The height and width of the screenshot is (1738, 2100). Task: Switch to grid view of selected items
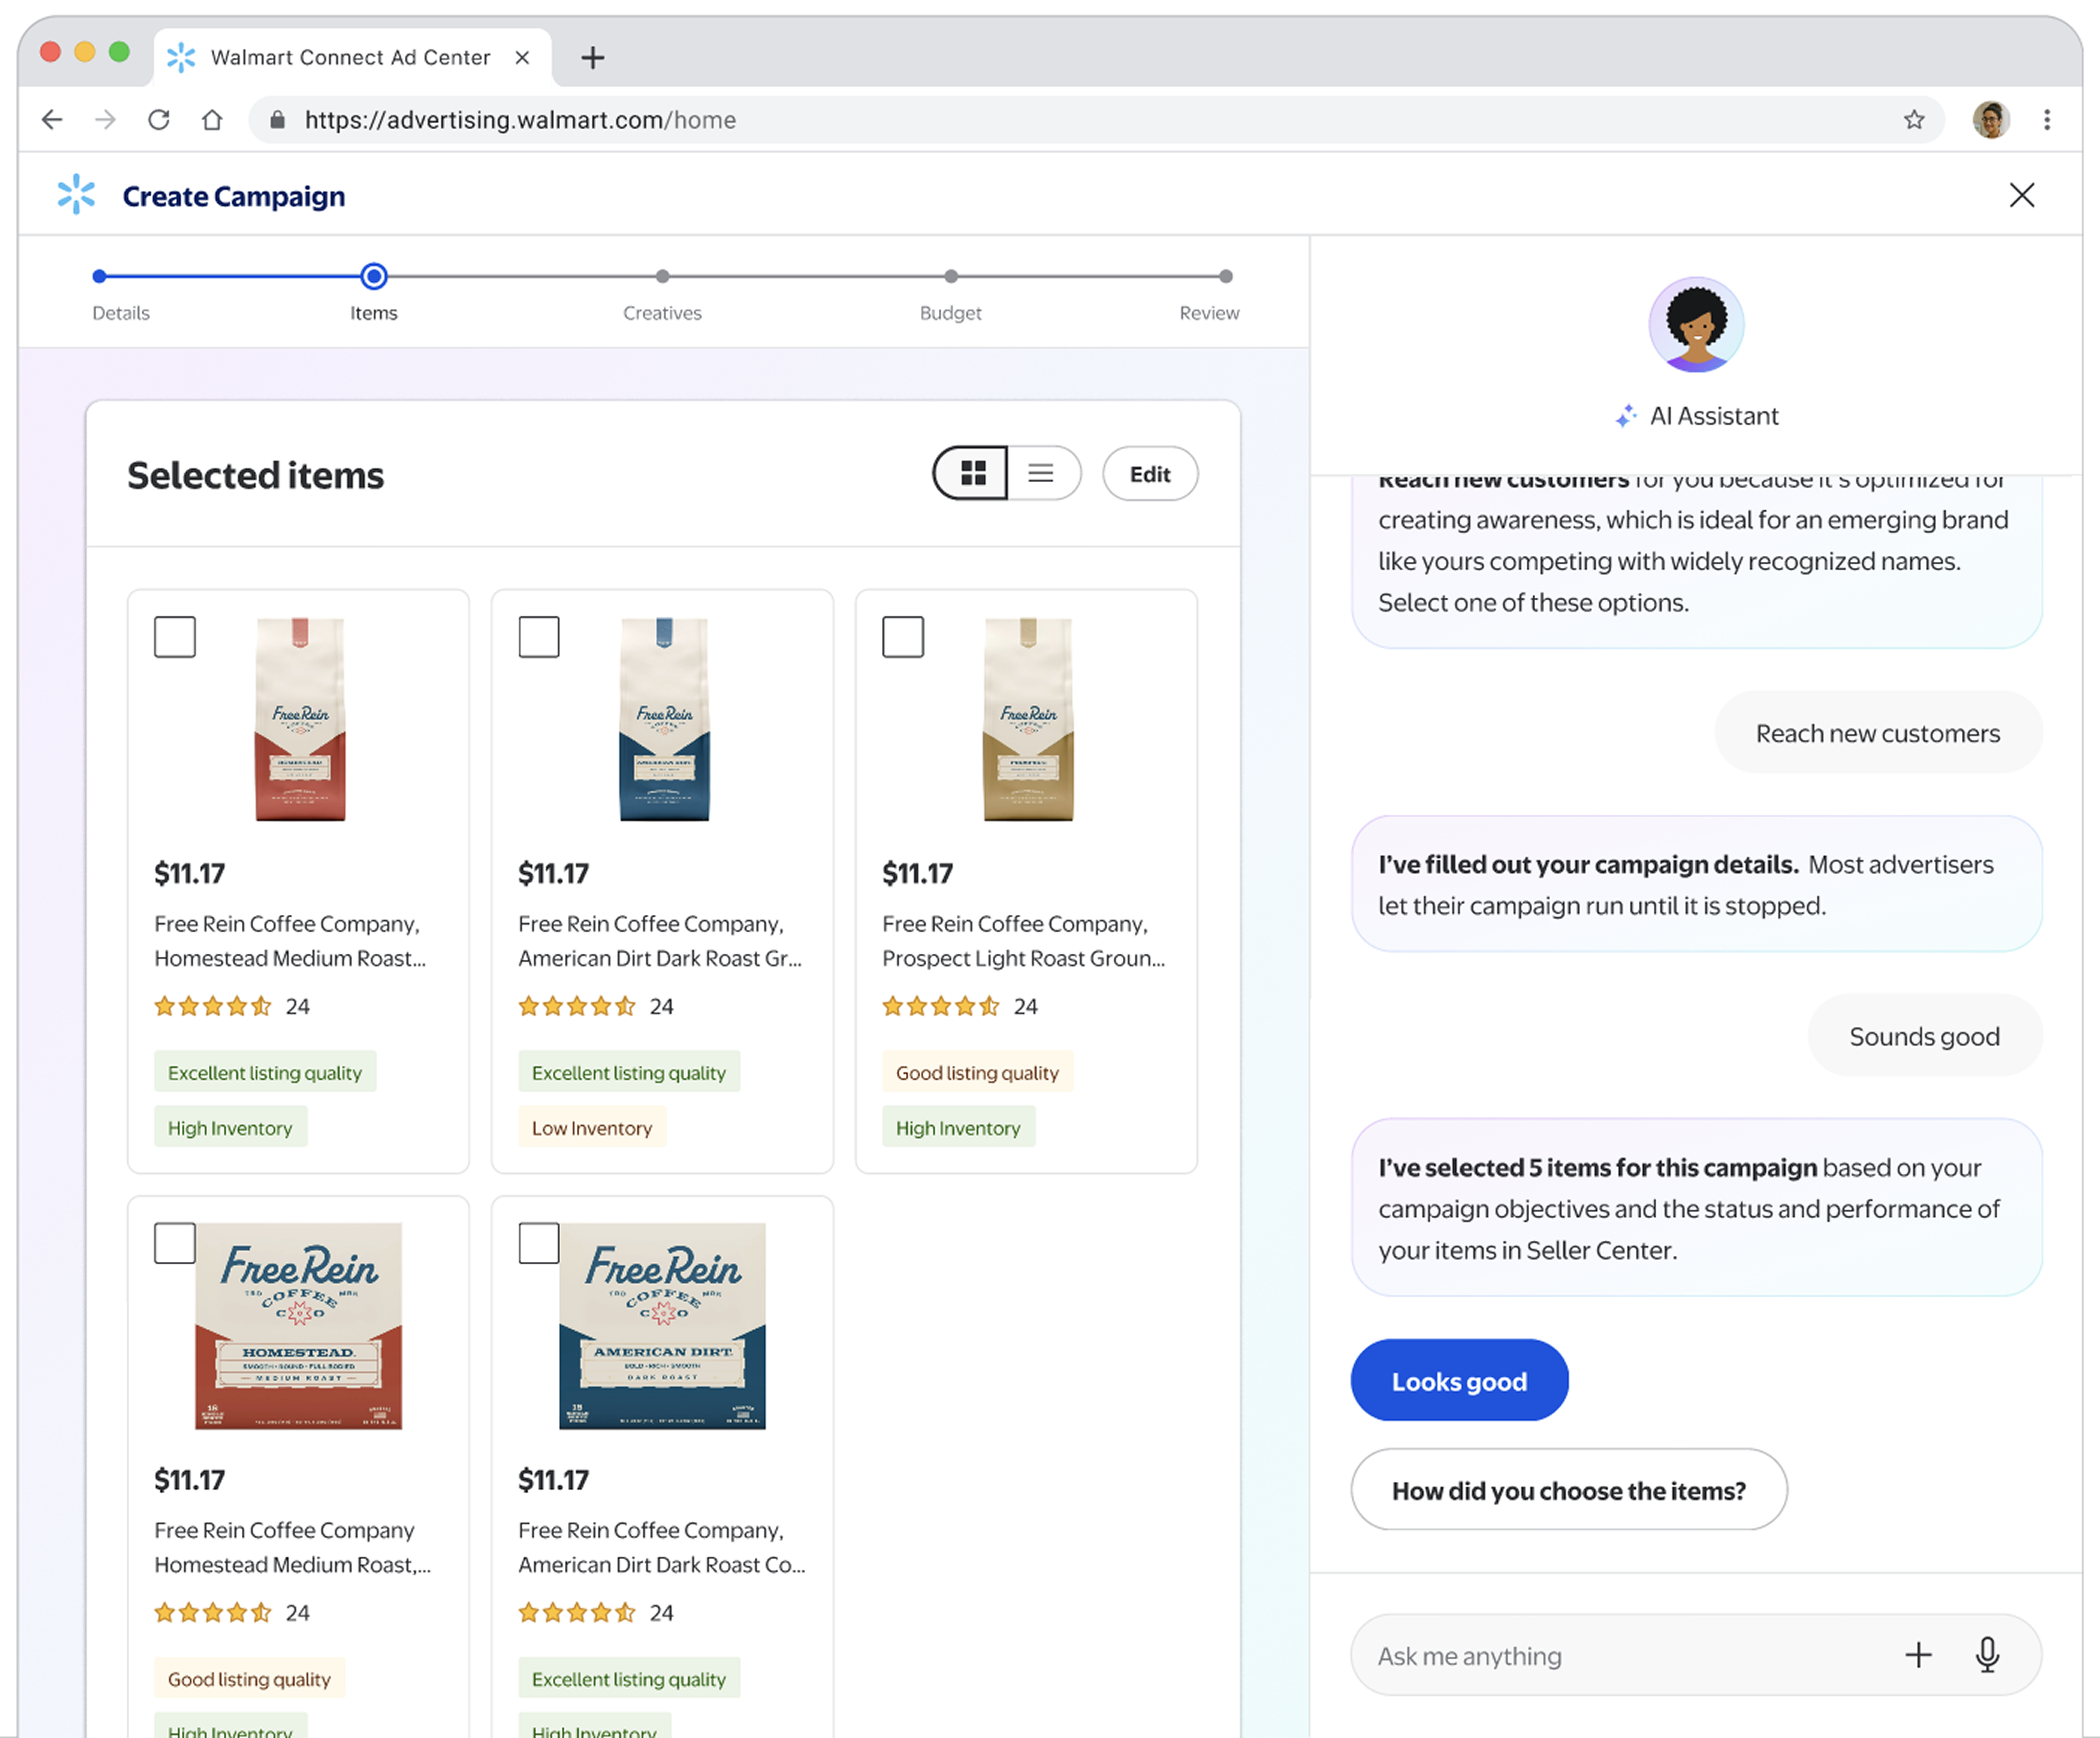(972, 473)
